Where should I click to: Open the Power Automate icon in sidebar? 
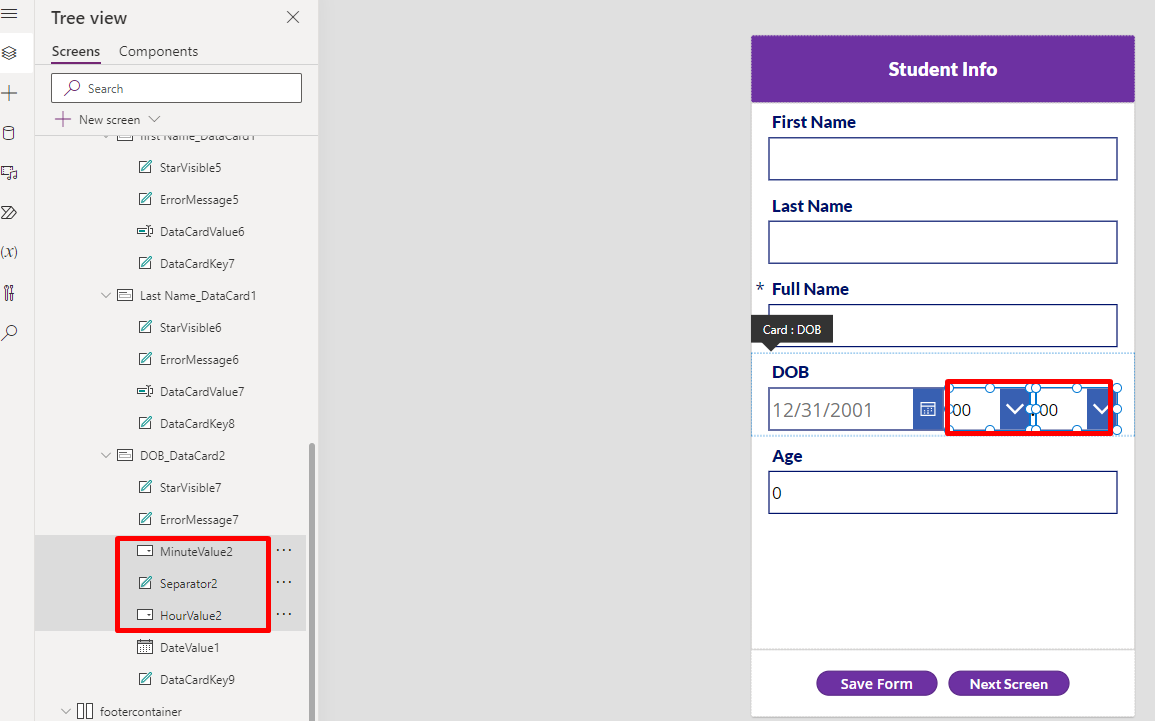pyautogui.click(x=10, y=213)
